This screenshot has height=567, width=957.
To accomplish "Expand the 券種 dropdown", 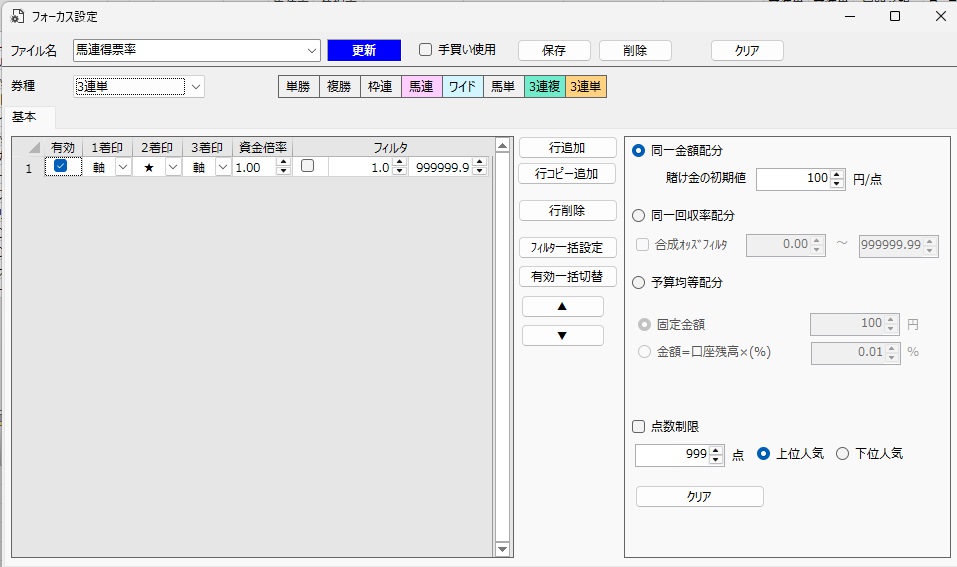I will pos(196,87).
